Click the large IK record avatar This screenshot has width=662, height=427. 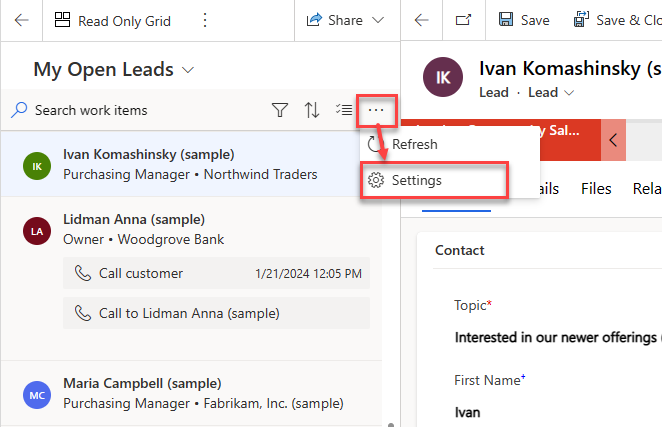[443, 77]
